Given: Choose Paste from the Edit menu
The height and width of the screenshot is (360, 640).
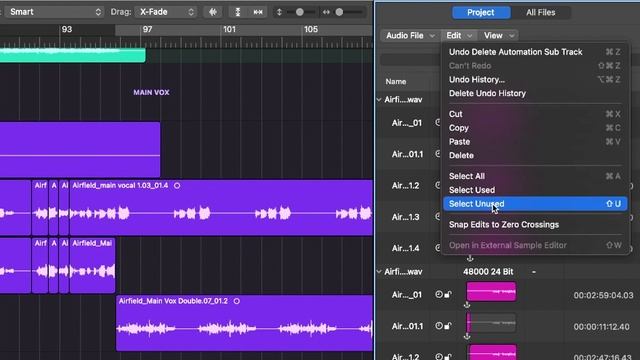Looking at the screenshot, I should pyautogui.click(x=535, y=142).
